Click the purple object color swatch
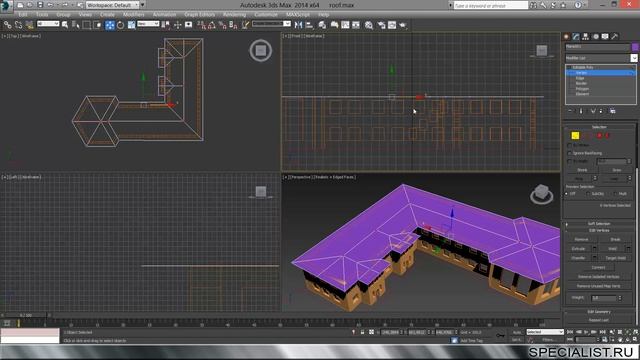This screenshot has width=640, height=360. 635,47
